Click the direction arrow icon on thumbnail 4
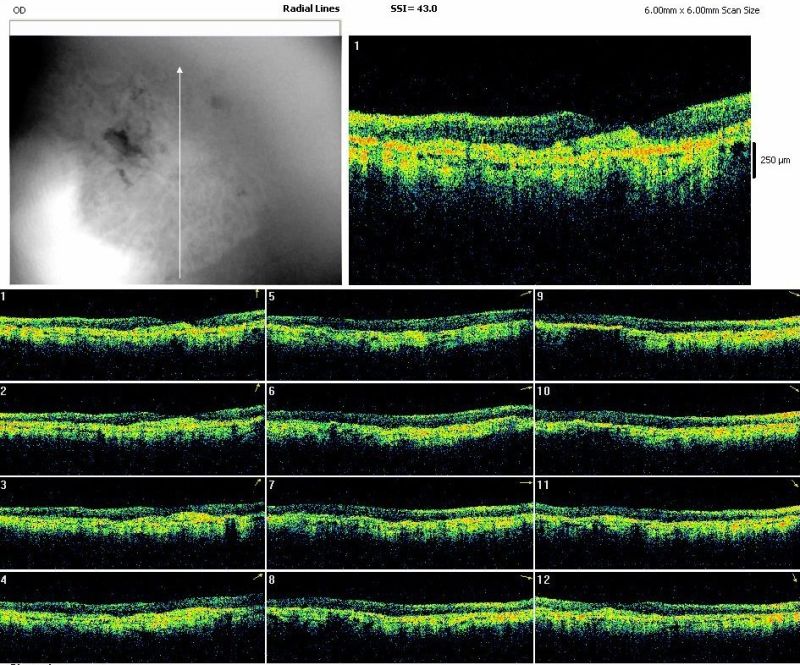This screenshot has height=665, width=800. [258, 577]
